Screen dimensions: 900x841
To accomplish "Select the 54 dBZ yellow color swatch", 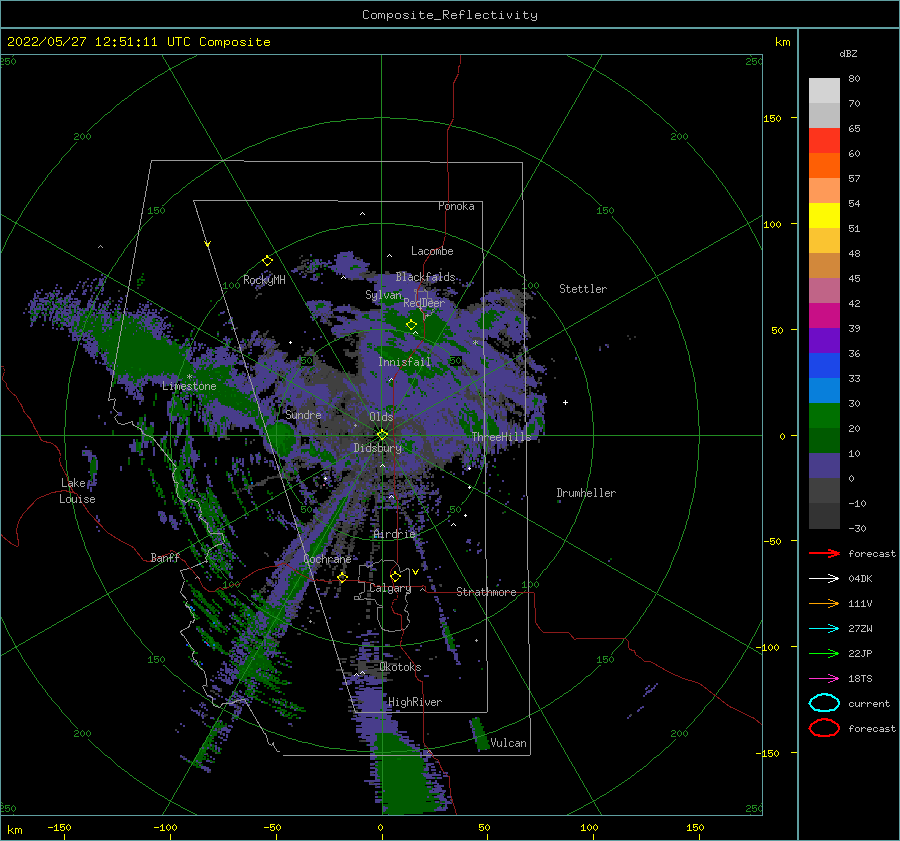I will (824, 215).
